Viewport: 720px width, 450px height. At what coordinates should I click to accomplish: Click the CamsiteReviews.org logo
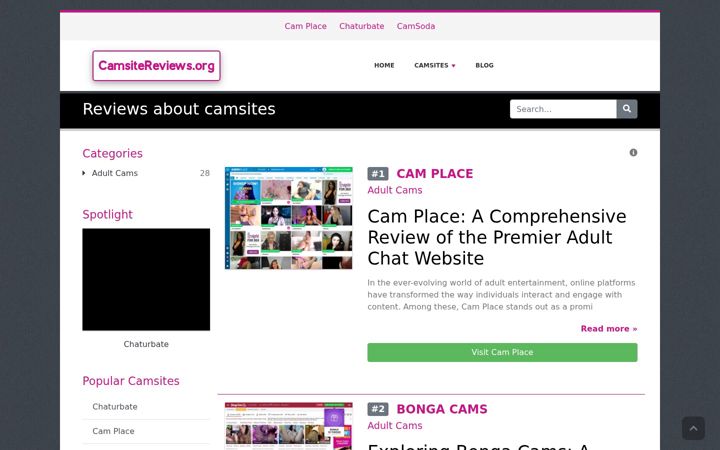[157, 66]
